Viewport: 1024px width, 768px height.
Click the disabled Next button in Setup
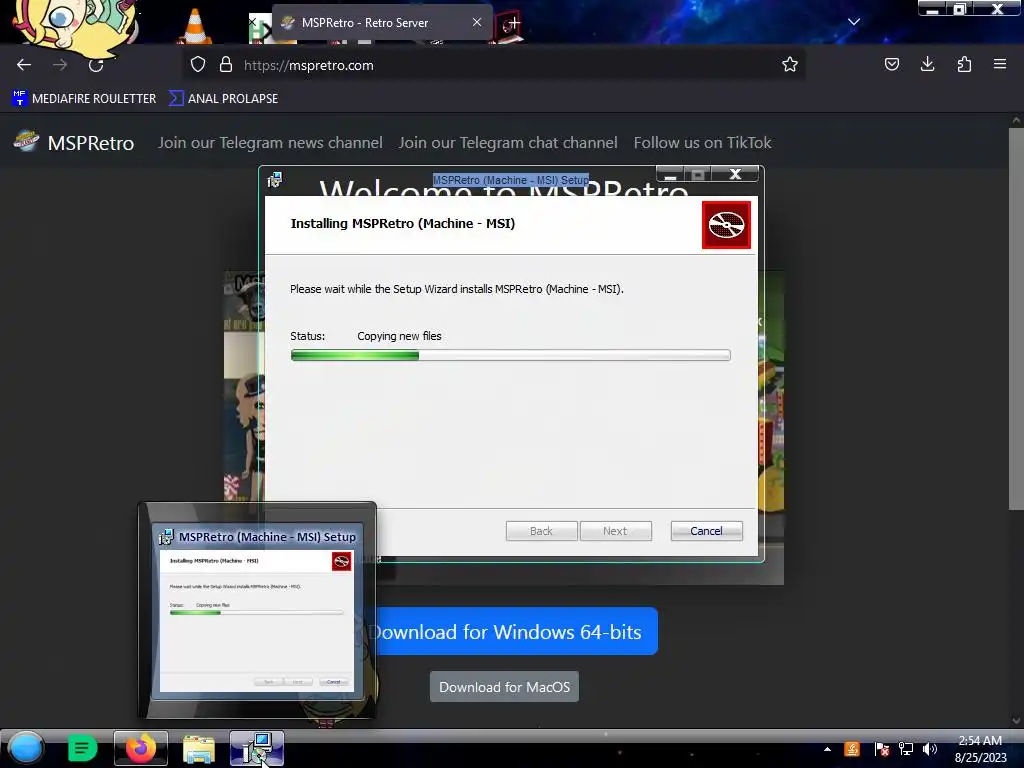[x=615, y=531]
